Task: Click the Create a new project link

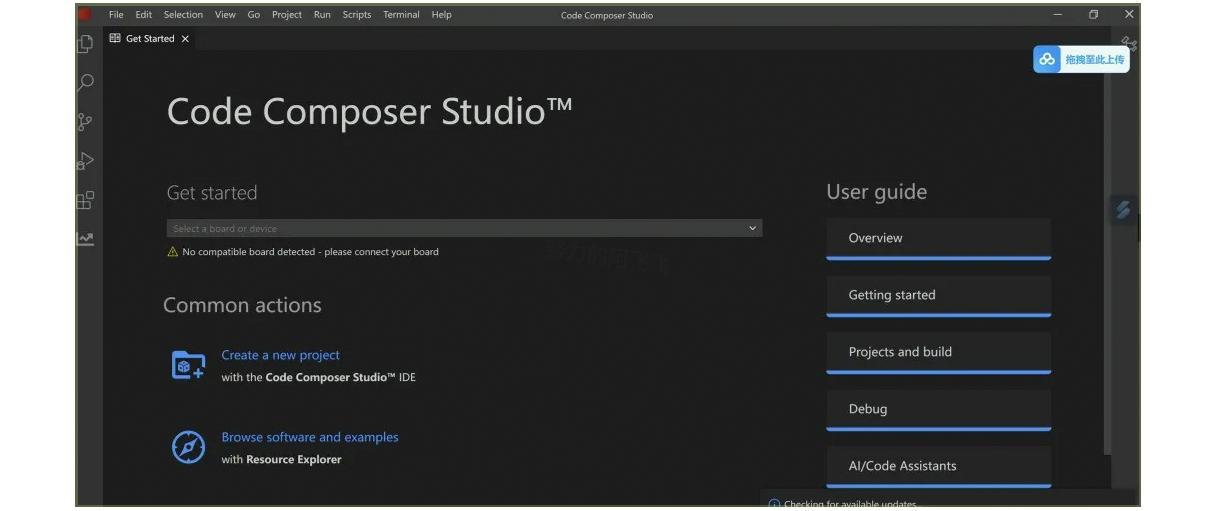Action: pos(280,355)
